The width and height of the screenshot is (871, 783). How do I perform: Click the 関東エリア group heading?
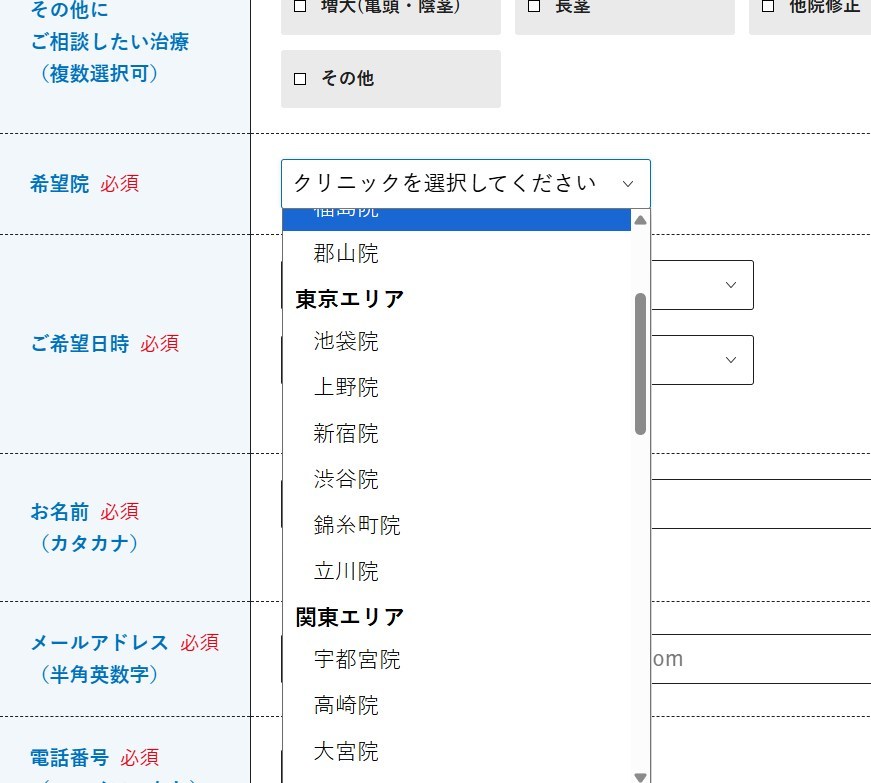click(x=349, y=617)
